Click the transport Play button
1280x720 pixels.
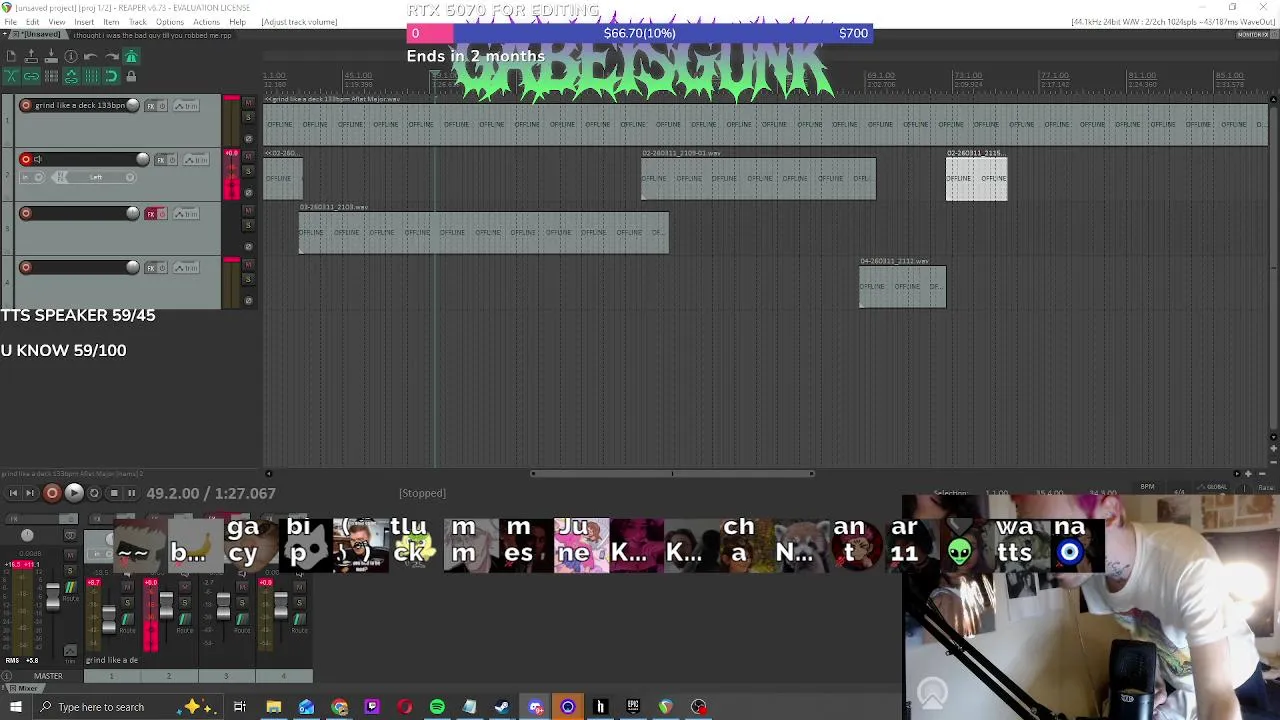click(x=74, y=492)
